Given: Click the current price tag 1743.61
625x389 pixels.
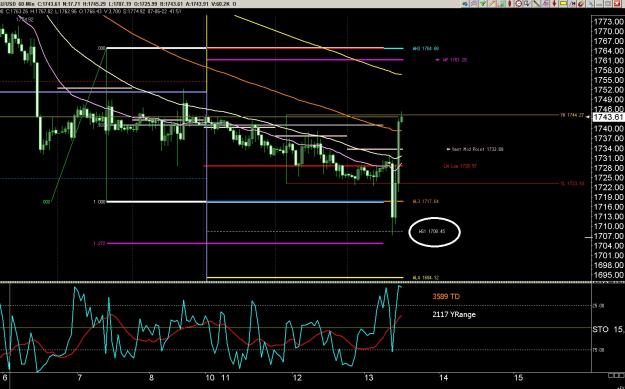Looking at the screenshot, I should tap(608, 117).
